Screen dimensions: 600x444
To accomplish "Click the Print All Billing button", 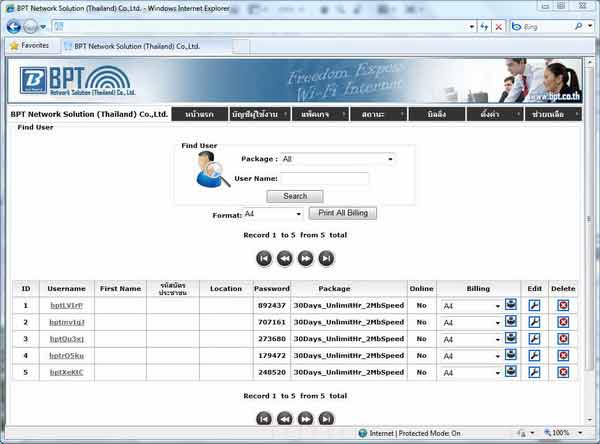I will (342, 213).
